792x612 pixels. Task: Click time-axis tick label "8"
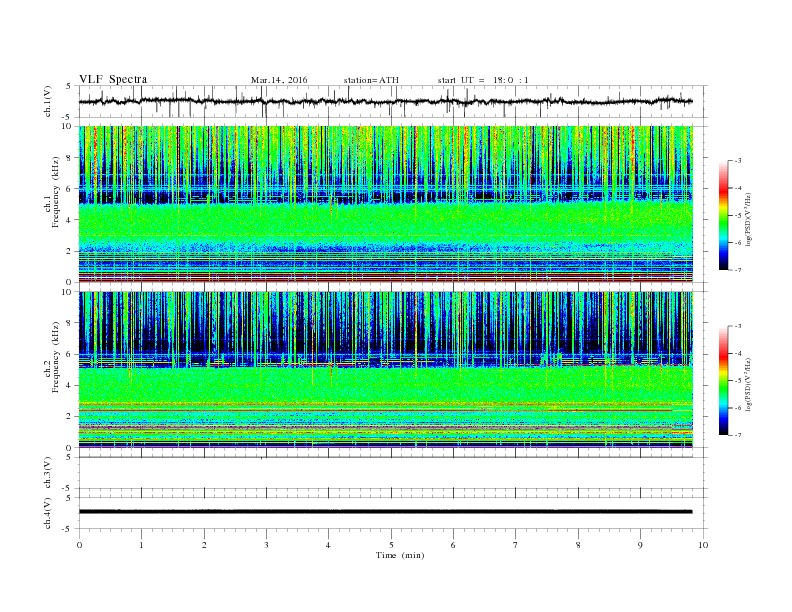578,545
